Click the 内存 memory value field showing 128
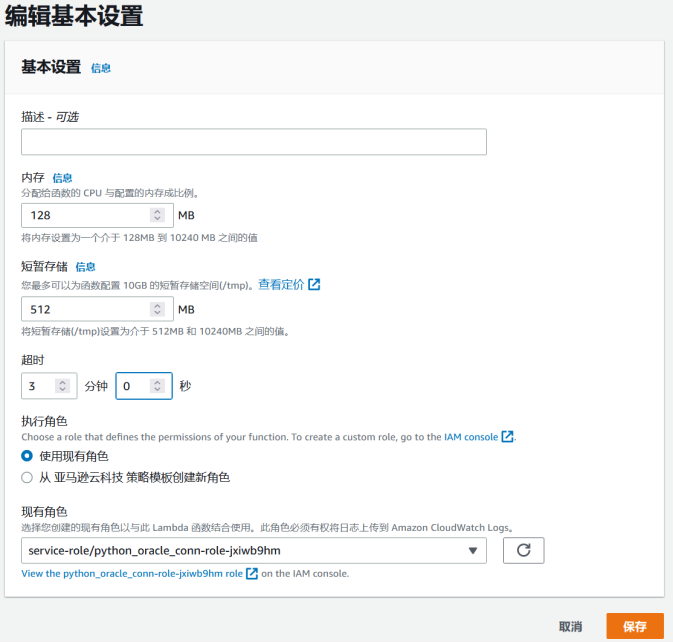Image resolution: width=673 pixels, height=643 pixels. 97,215
